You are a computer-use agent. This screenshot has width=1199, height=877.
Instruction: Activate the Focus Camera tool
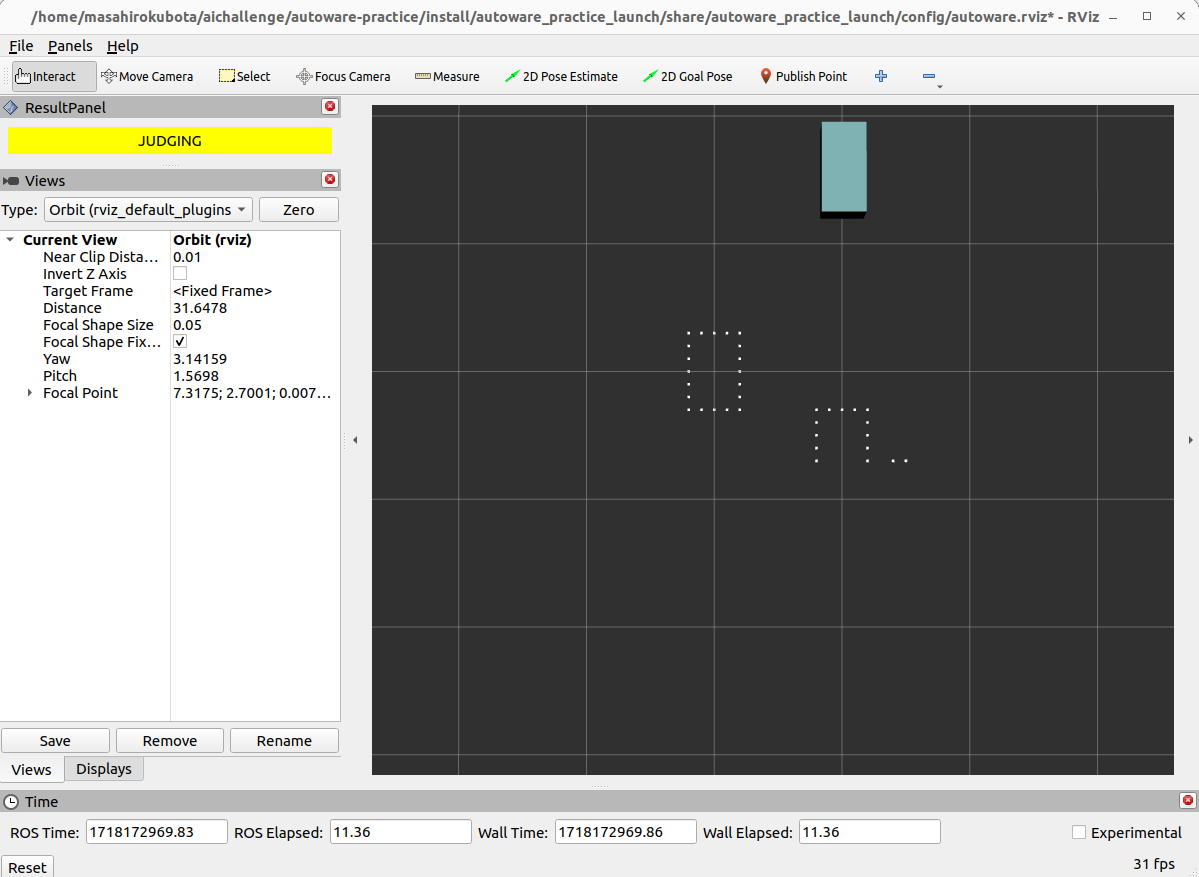point(343,76)
